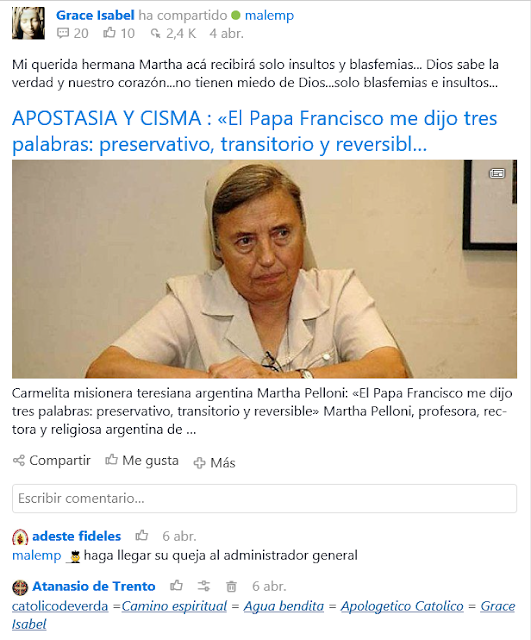Open the Apologetico Catolico link

pos(402,606)
